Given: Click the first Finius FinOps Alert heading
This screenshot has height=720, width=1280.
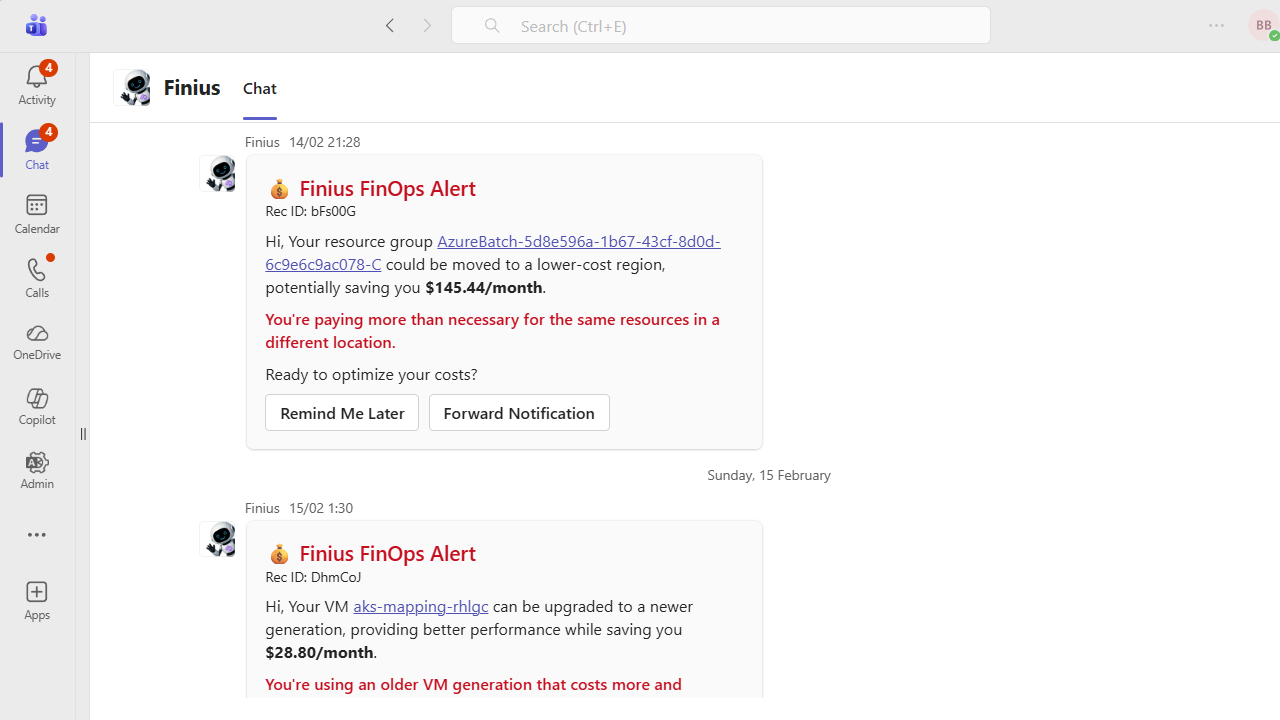Looking at the screenshot, I should click(x=387, y=188).
